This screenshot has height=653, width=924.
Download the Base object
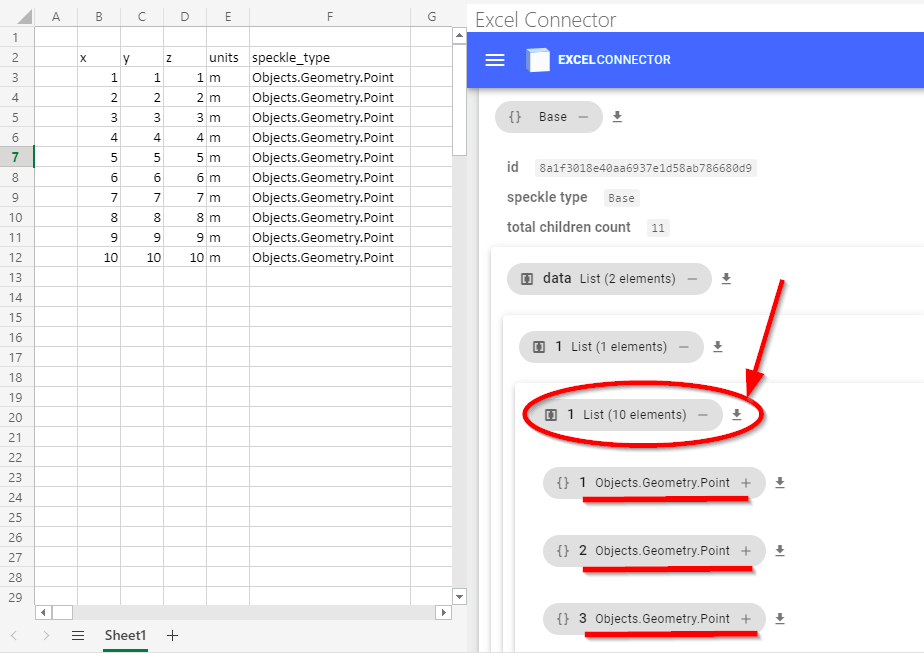617,117
